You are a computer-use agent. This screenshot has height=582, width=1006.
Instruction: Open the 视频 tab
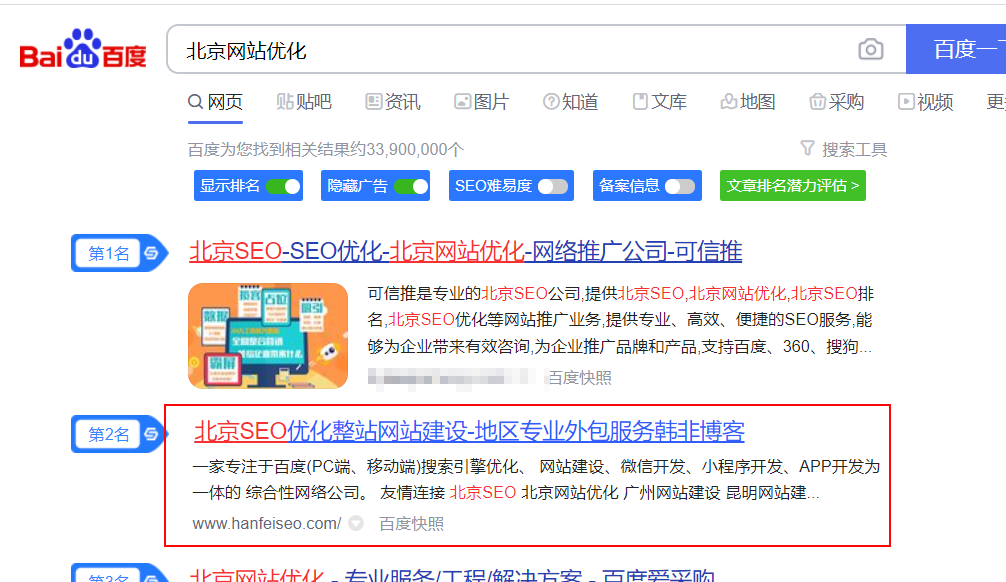[x=925, y=102]
